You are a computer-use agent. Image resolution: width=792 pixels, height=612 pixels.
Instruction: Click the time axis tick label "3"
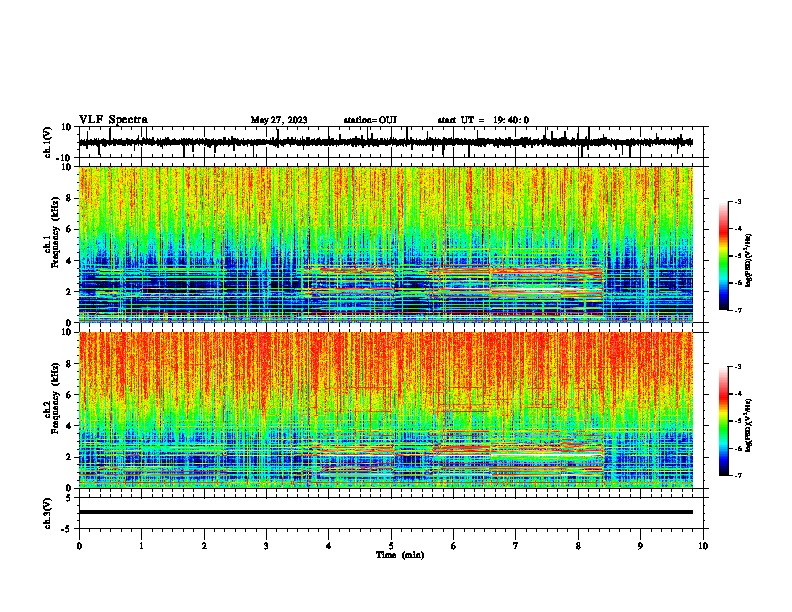pyautogui.click(x=266, y=546)
